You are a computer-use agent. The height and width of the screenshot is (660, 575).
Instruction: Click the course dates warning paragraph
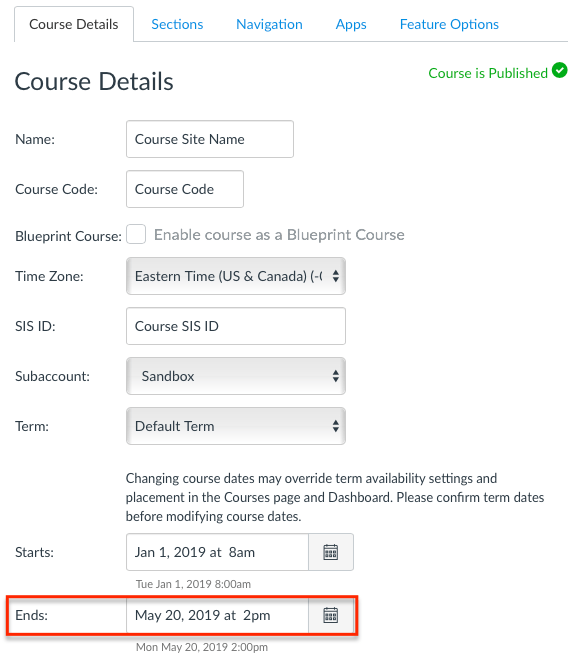335,497
